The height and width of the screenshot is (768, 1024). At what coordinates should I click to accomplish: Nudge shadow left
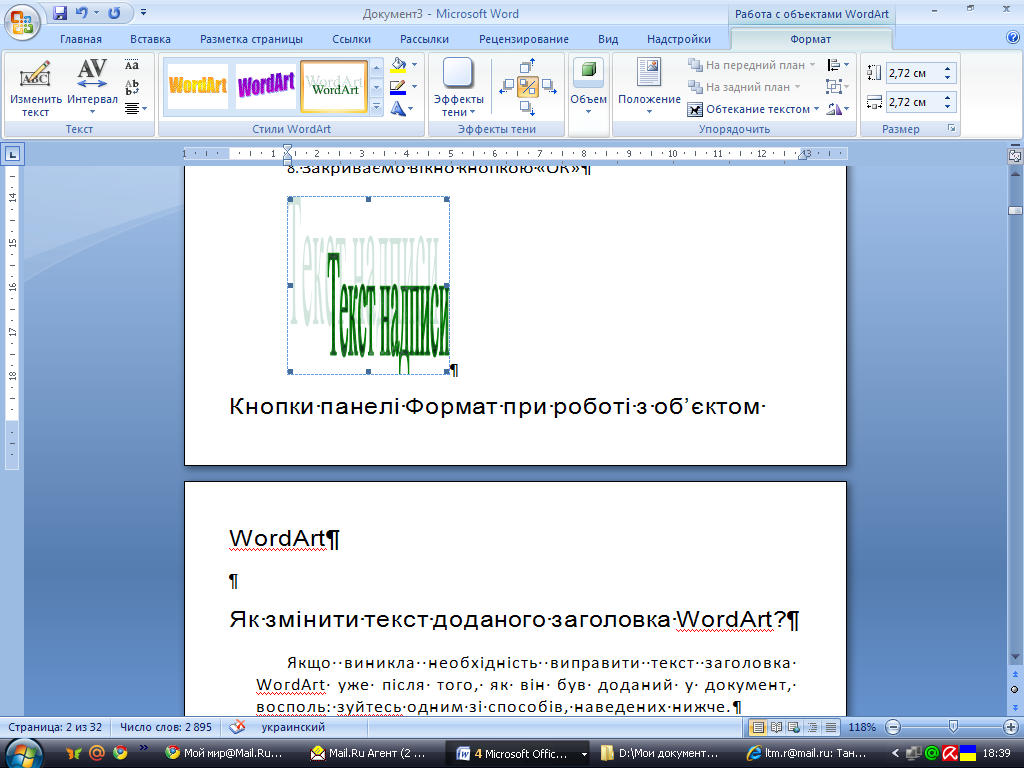click(507, 87)
